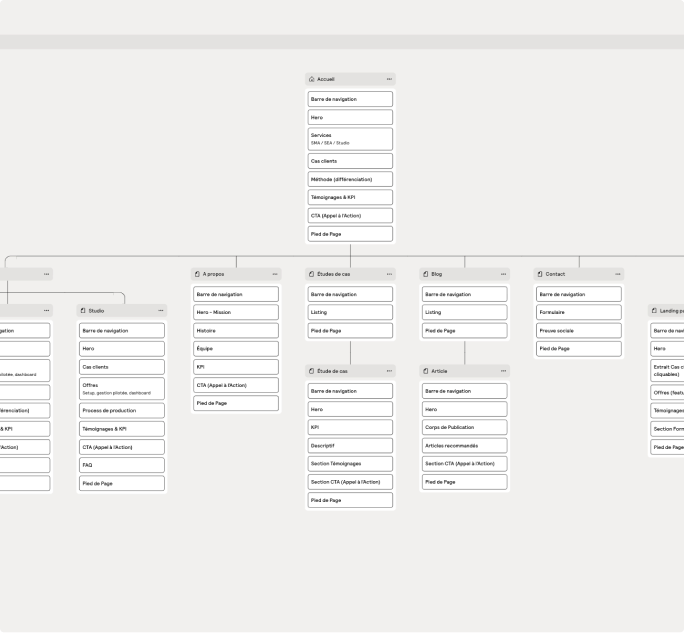Select Listing in Blog card

[465, 312]
